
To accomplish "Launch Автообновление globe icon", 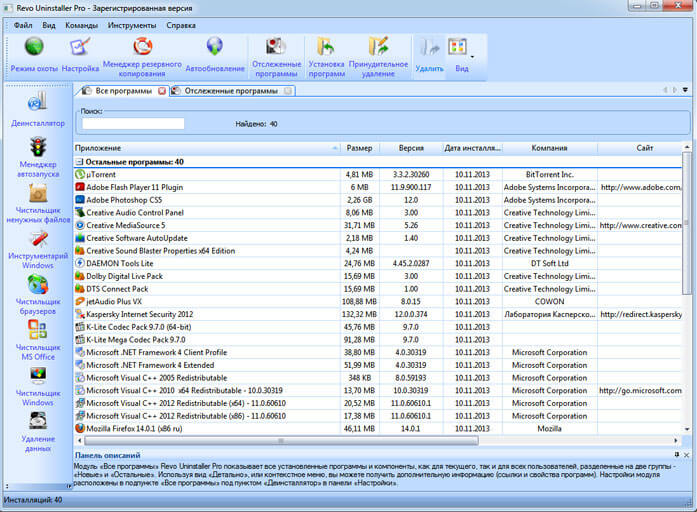I will click(215, 46).
